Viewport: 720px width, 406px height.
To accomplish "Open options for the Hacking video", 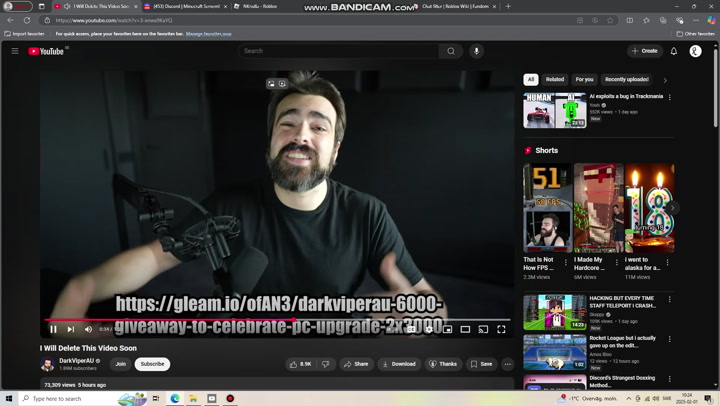I will click(669, 299).
